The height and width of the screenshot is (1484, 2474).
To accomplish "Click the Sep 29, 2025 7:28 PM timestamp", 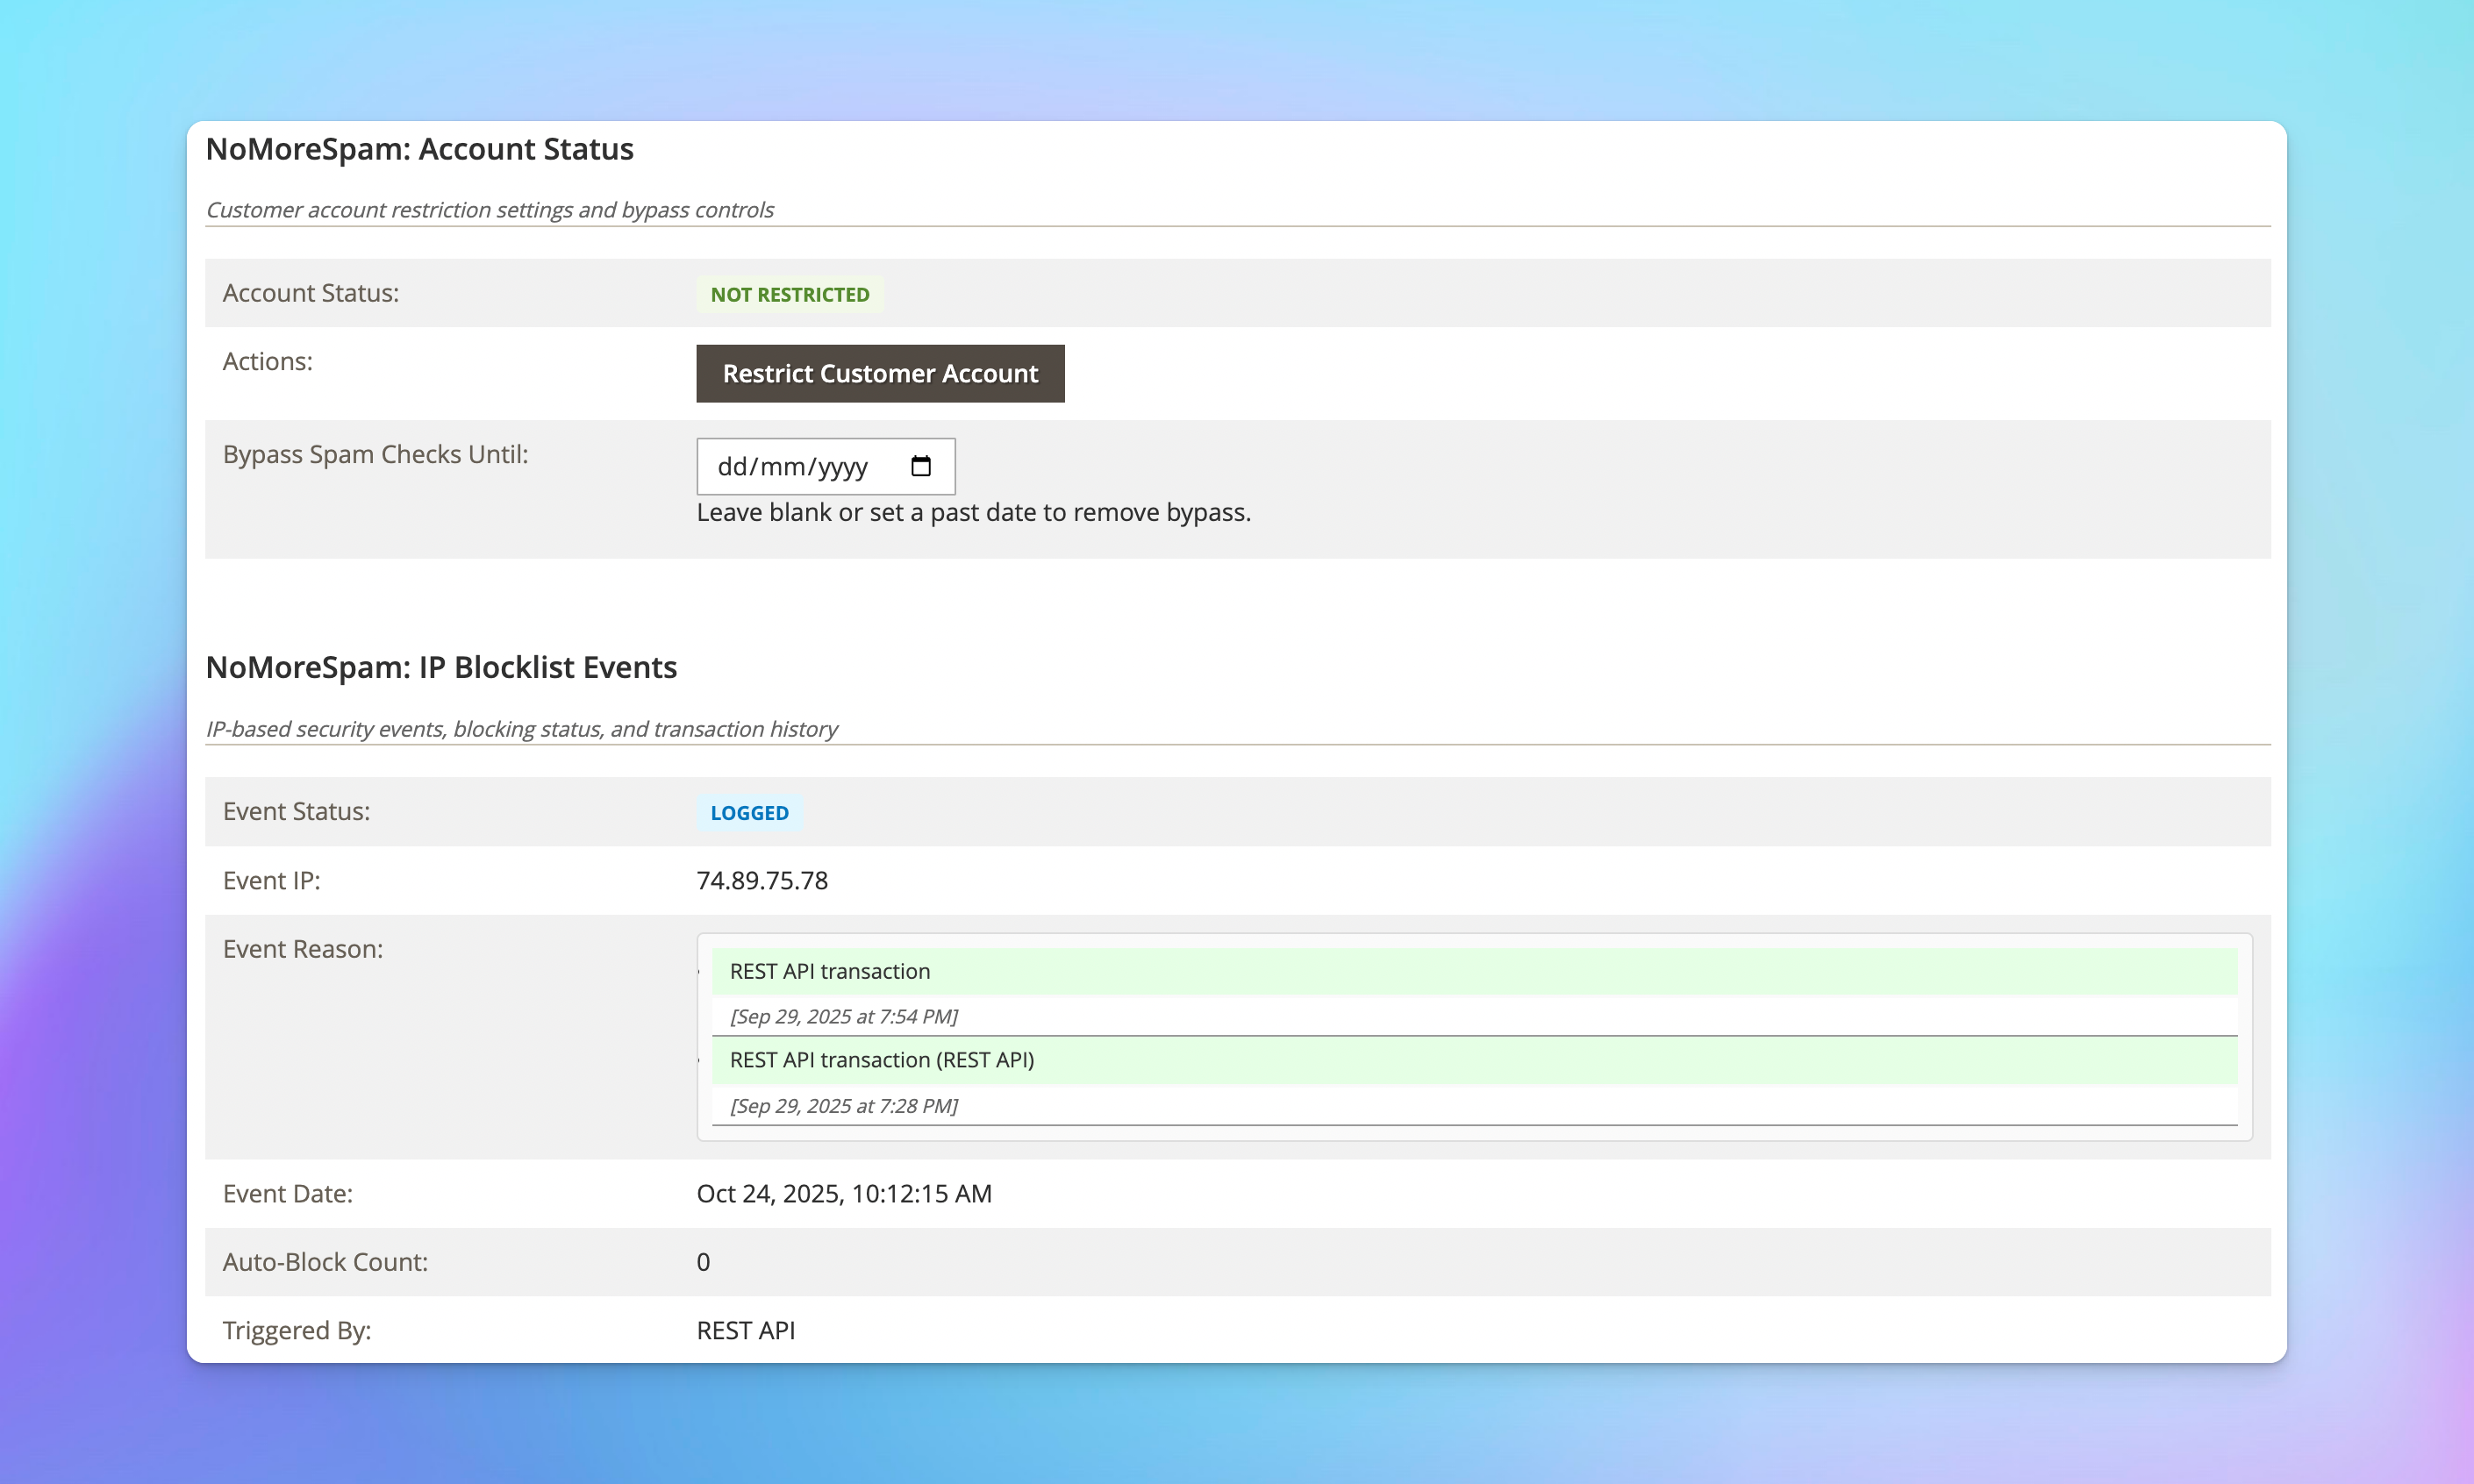I will (x=843, y=1106).
